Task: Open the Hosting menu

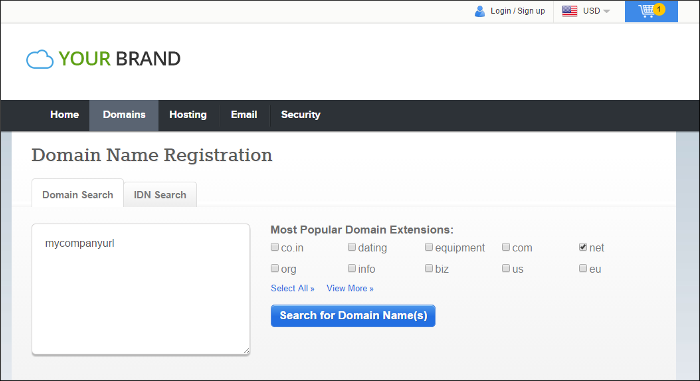Action: (188, 115)
